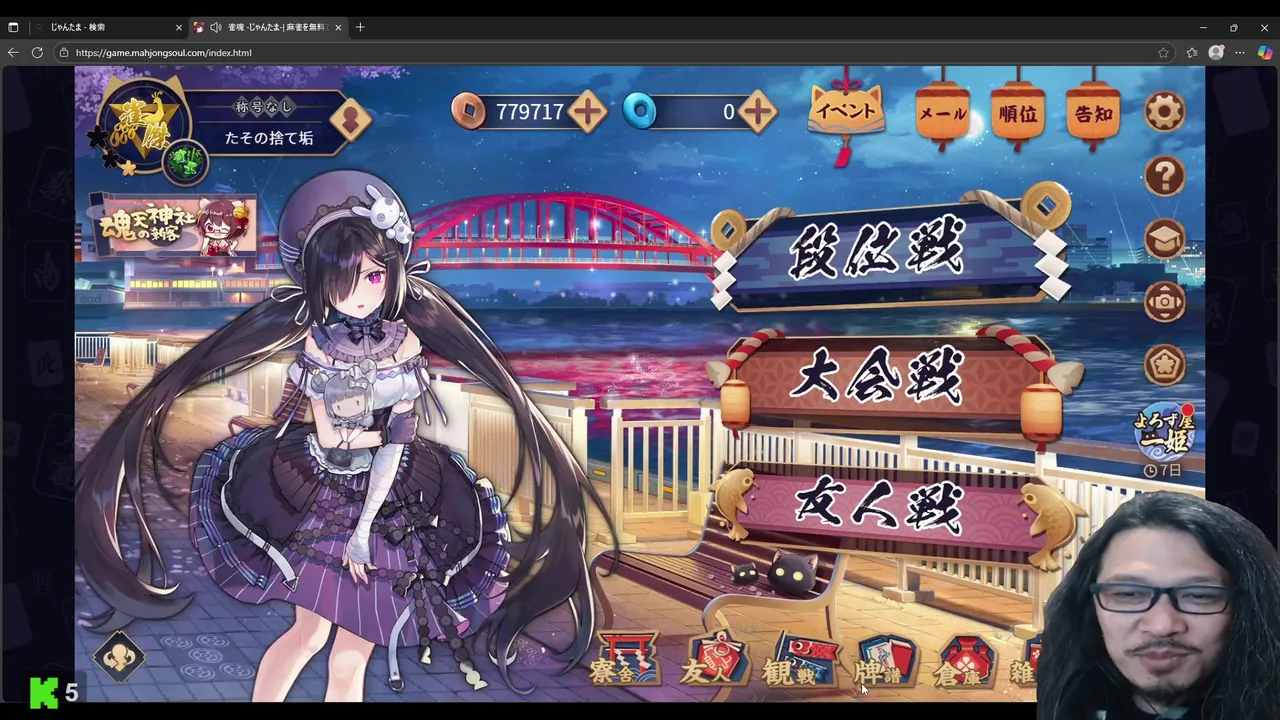The image size is (1280, 720).
Task: Open a new browser tab
Action: click(360, 27)
